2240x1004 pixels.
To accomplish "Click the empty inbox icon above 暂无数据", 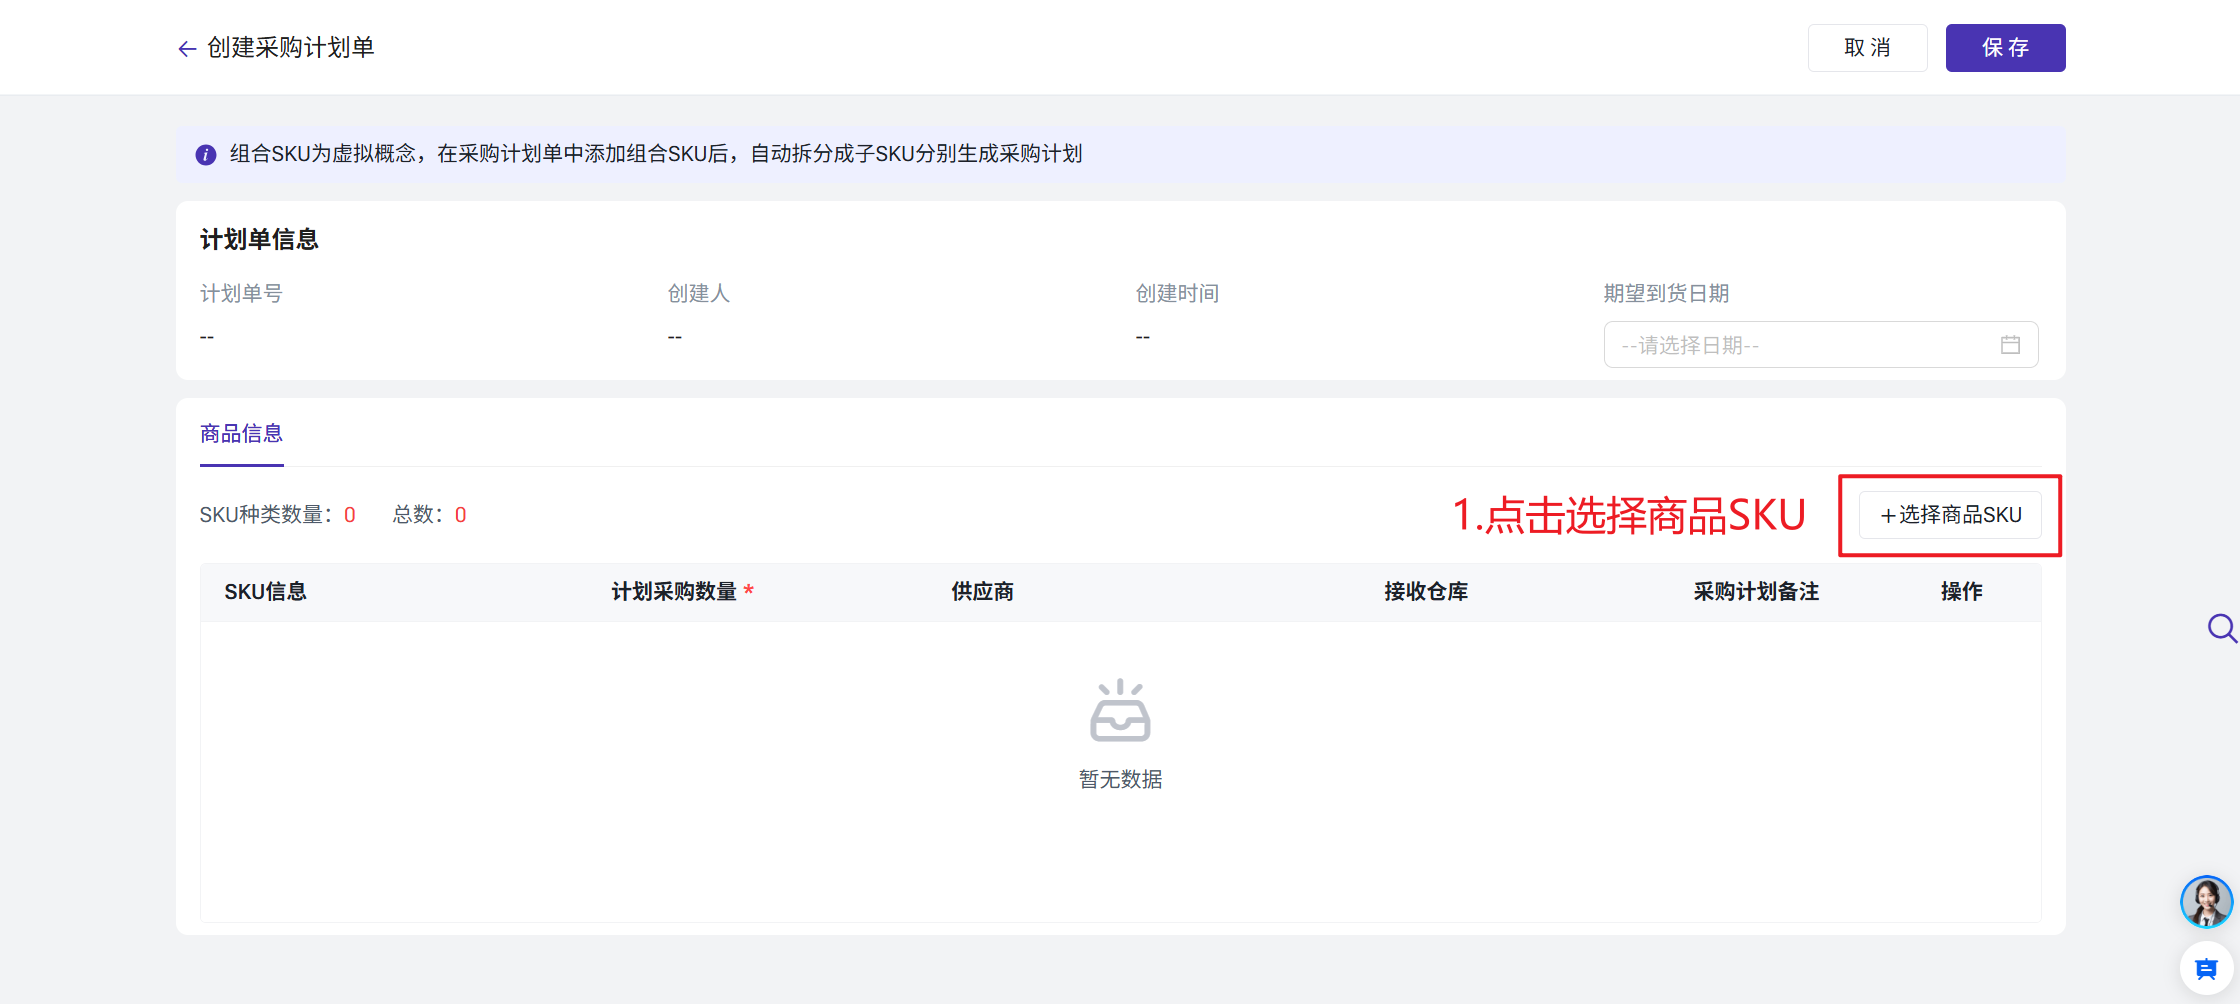I will [1120, 710].
